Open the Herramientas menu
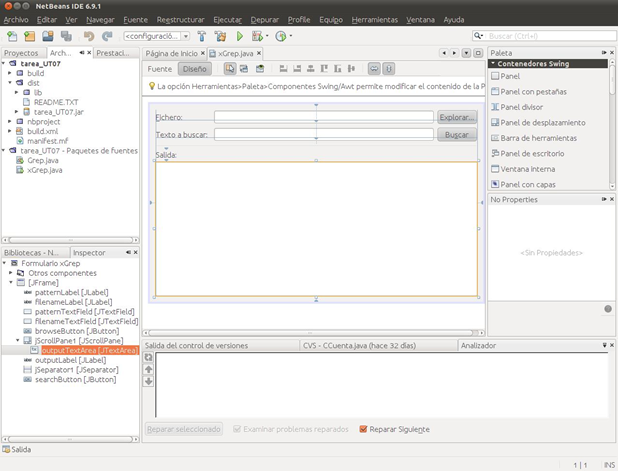 [x=374, y=20]
